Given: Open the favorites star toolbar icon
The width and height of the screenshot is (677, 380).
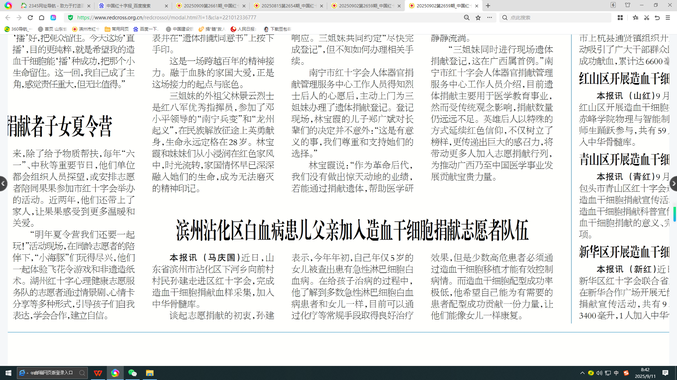Looking at the screenshot, I should 635,18.
